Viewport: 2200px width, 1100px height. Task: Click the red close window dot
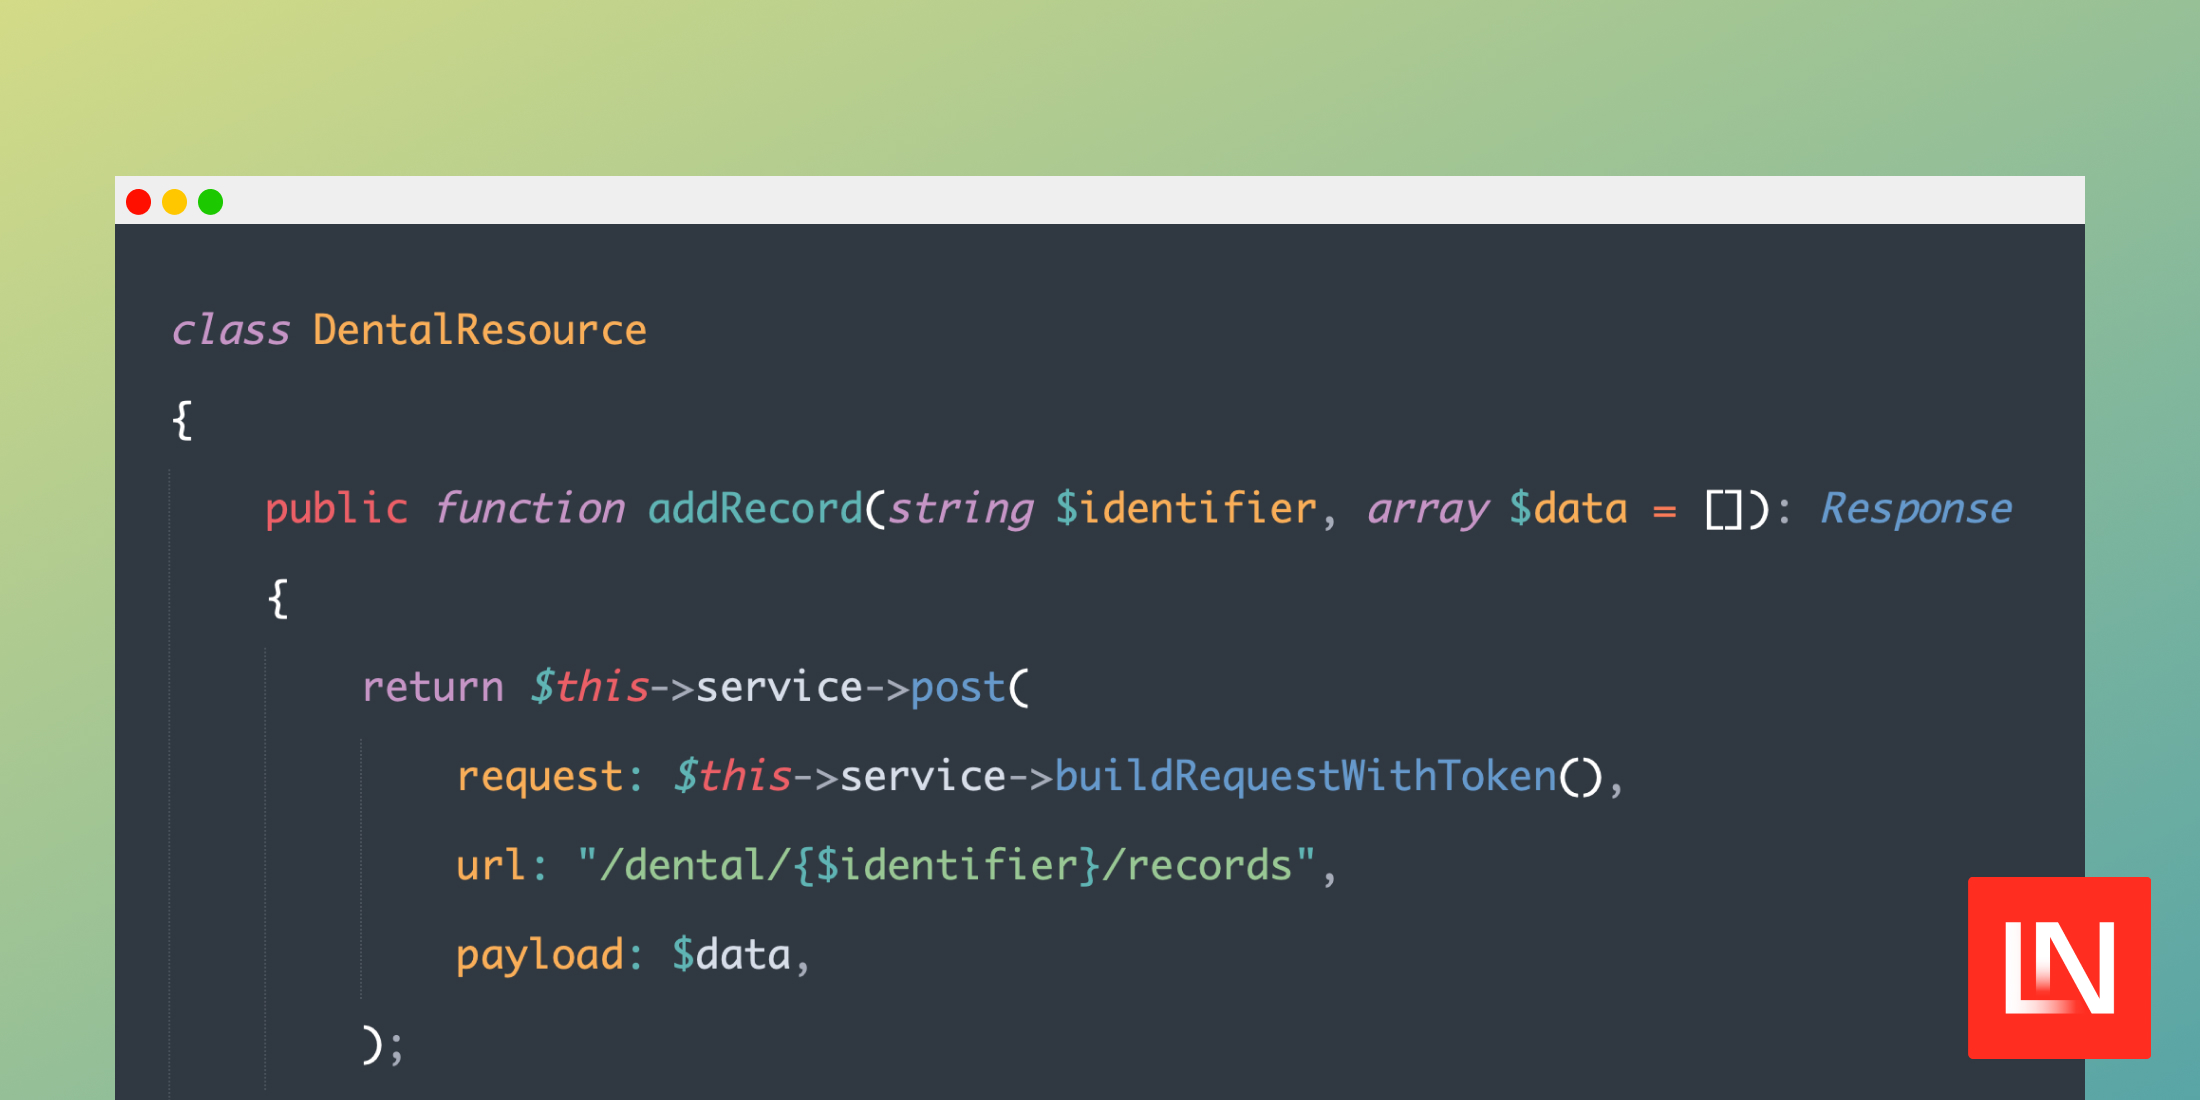point(139,202)
